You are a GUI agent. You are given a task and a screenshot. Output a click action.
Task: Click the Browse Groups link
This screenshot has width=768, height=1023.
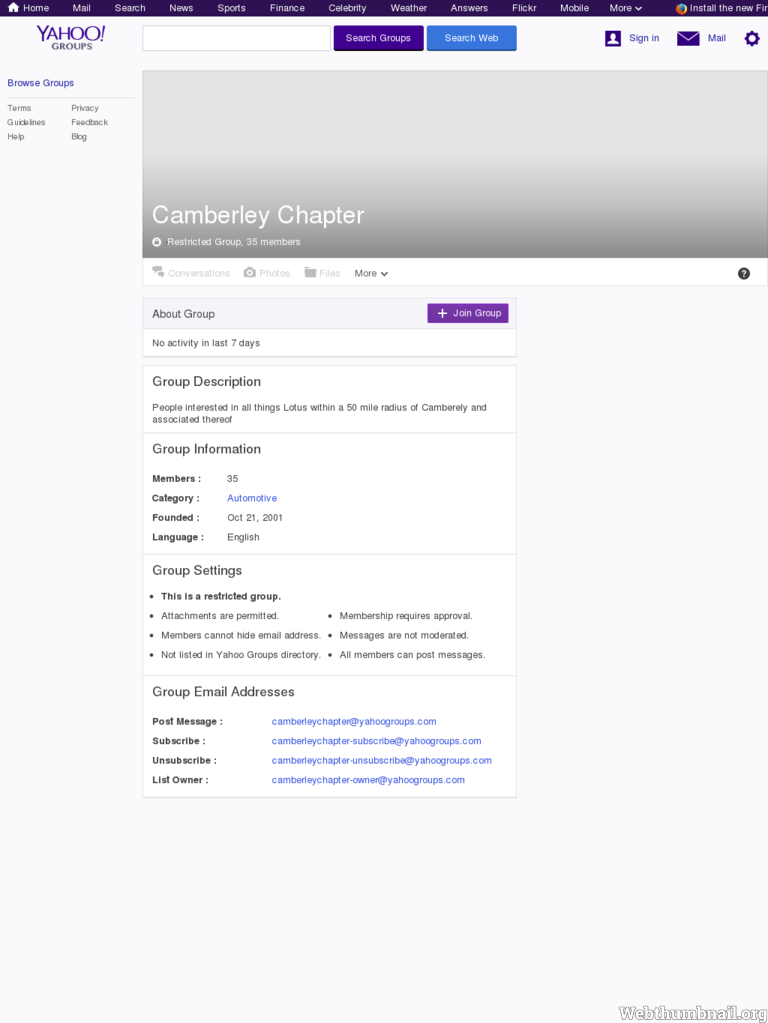[x=40, y=83]
